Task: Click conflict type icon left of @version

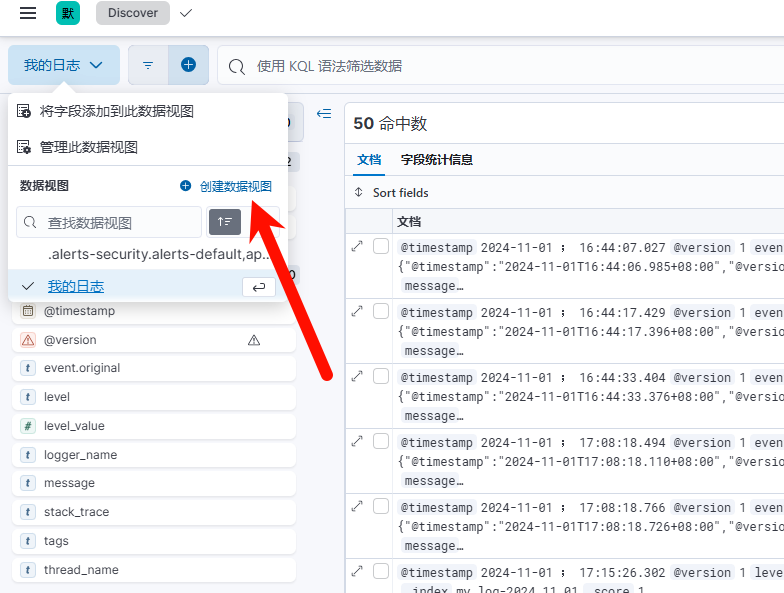Action: (28, 340)
